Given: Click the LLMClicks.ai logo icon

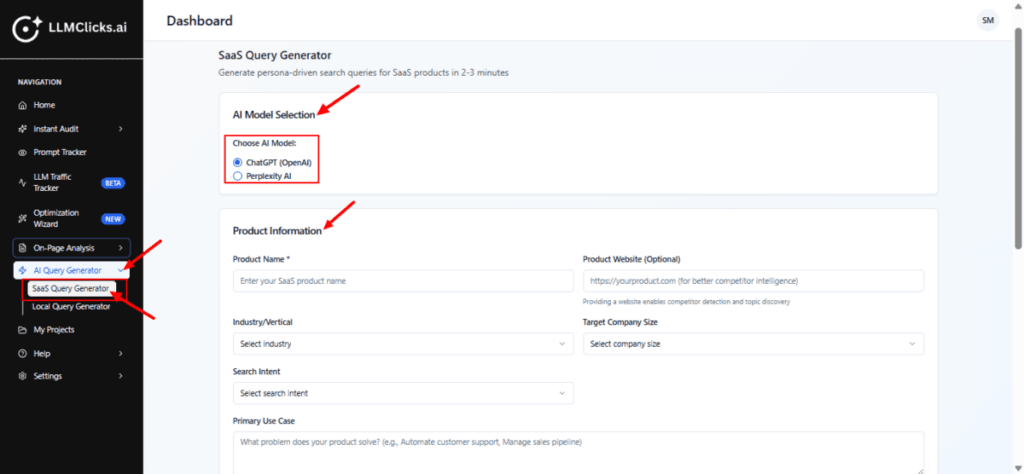Looking at the screenshot, I should 26,30.
